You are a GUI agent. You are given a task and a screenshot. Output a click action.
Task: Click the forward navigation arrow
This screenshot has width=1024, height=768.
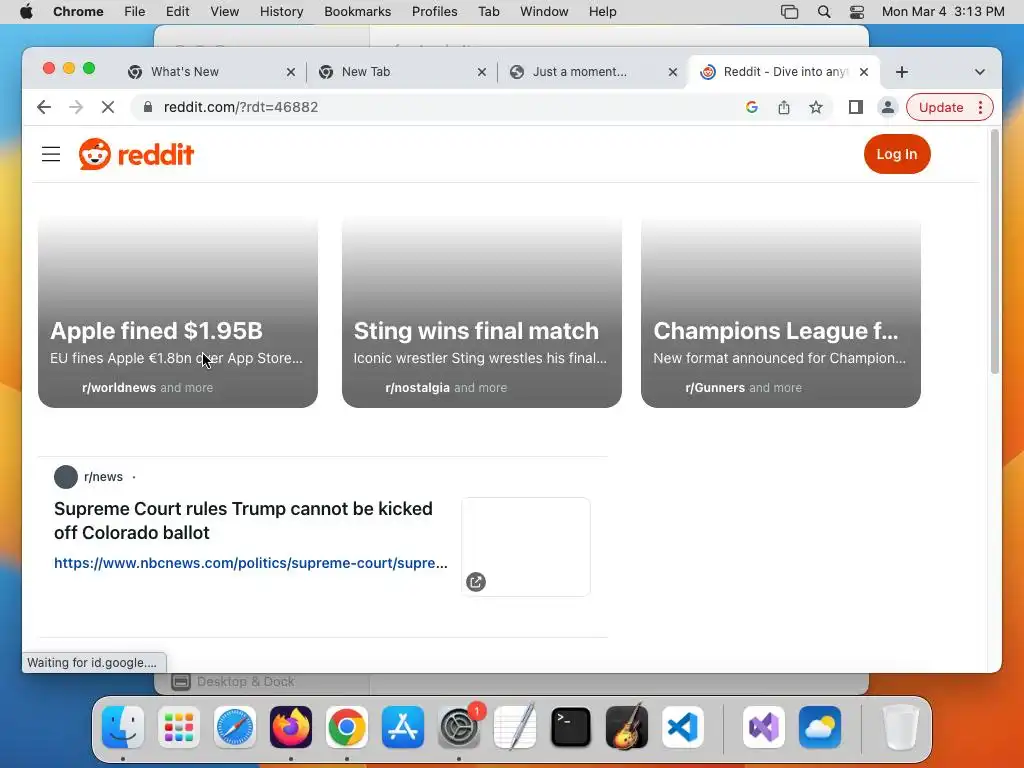pos(76,107)
